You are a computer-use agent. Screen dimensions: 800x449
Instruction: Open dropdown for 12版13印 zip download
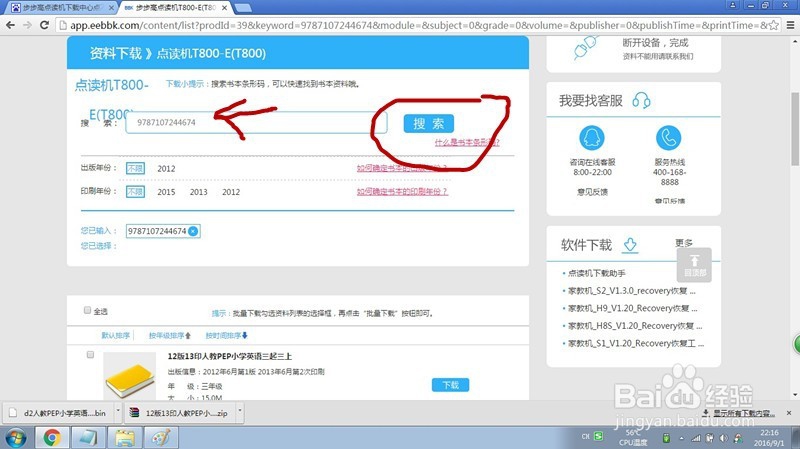click(x=240, y=412)
